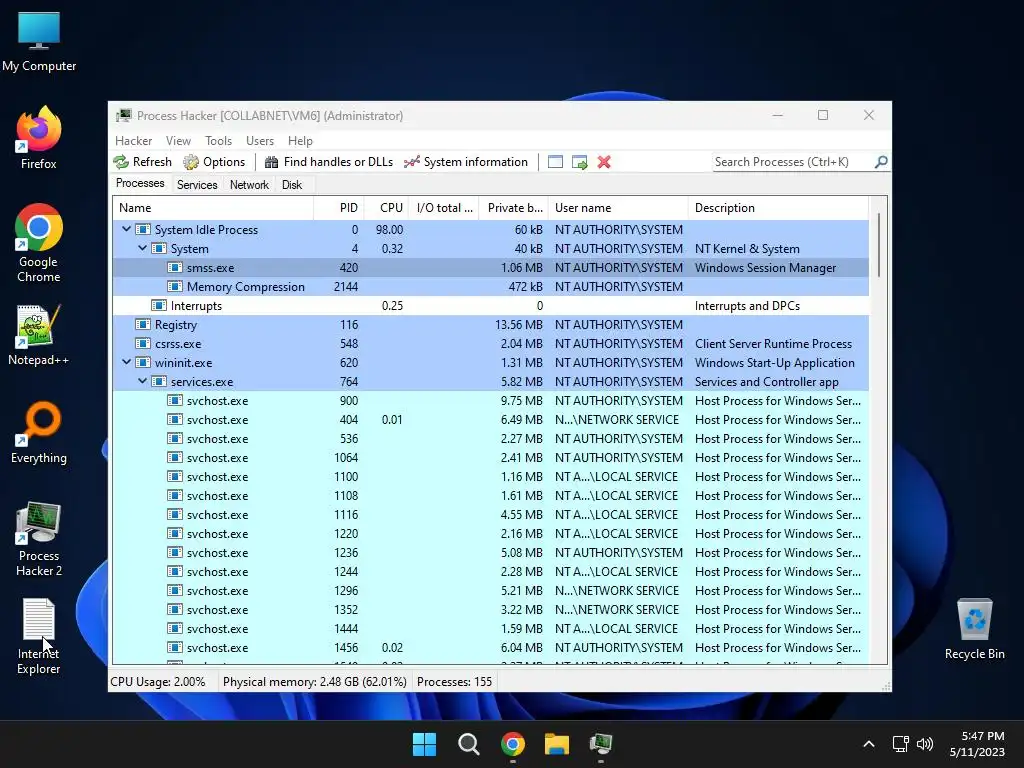The width and height of the screenshot is (1024, 768).
Task: Click the icon of svchost.exe PID 1064
Action: [174, 457]
